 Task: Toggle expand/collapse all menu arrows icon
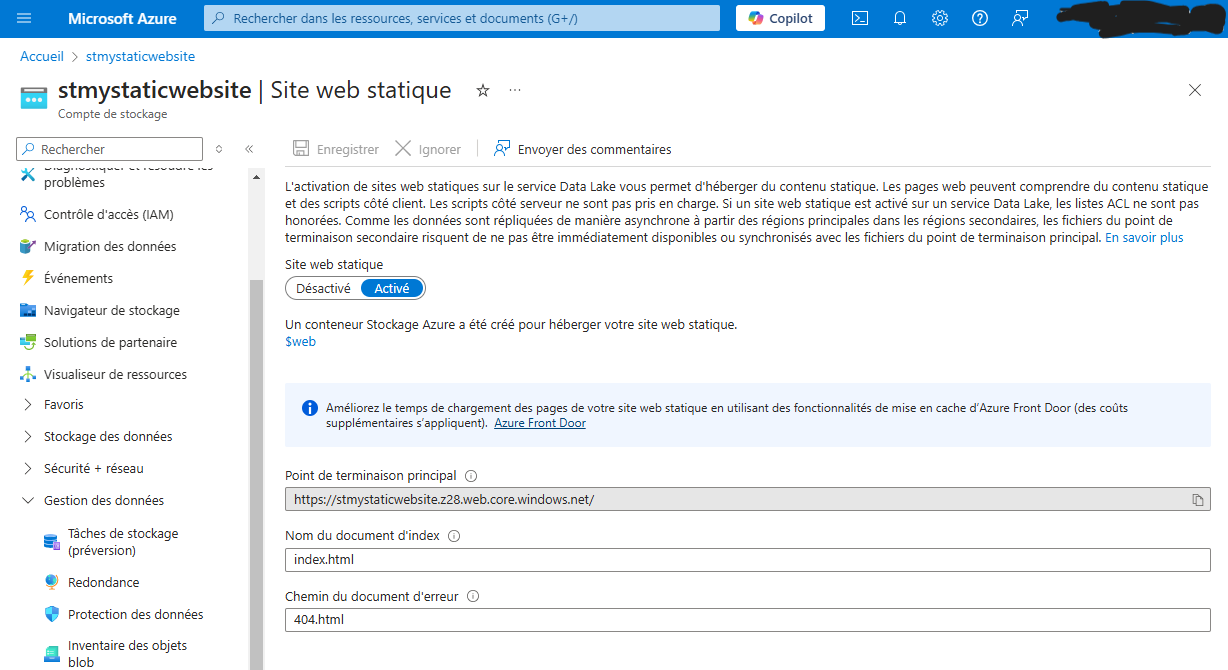[x=220, y=149]
